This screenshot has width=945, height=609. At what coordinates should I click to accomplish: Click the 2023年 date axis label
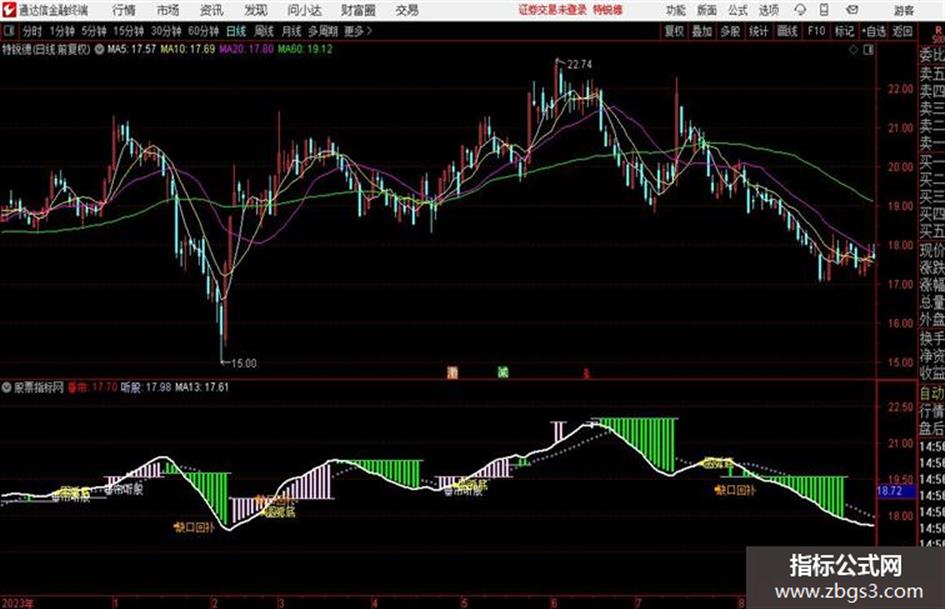pos(17,603)
